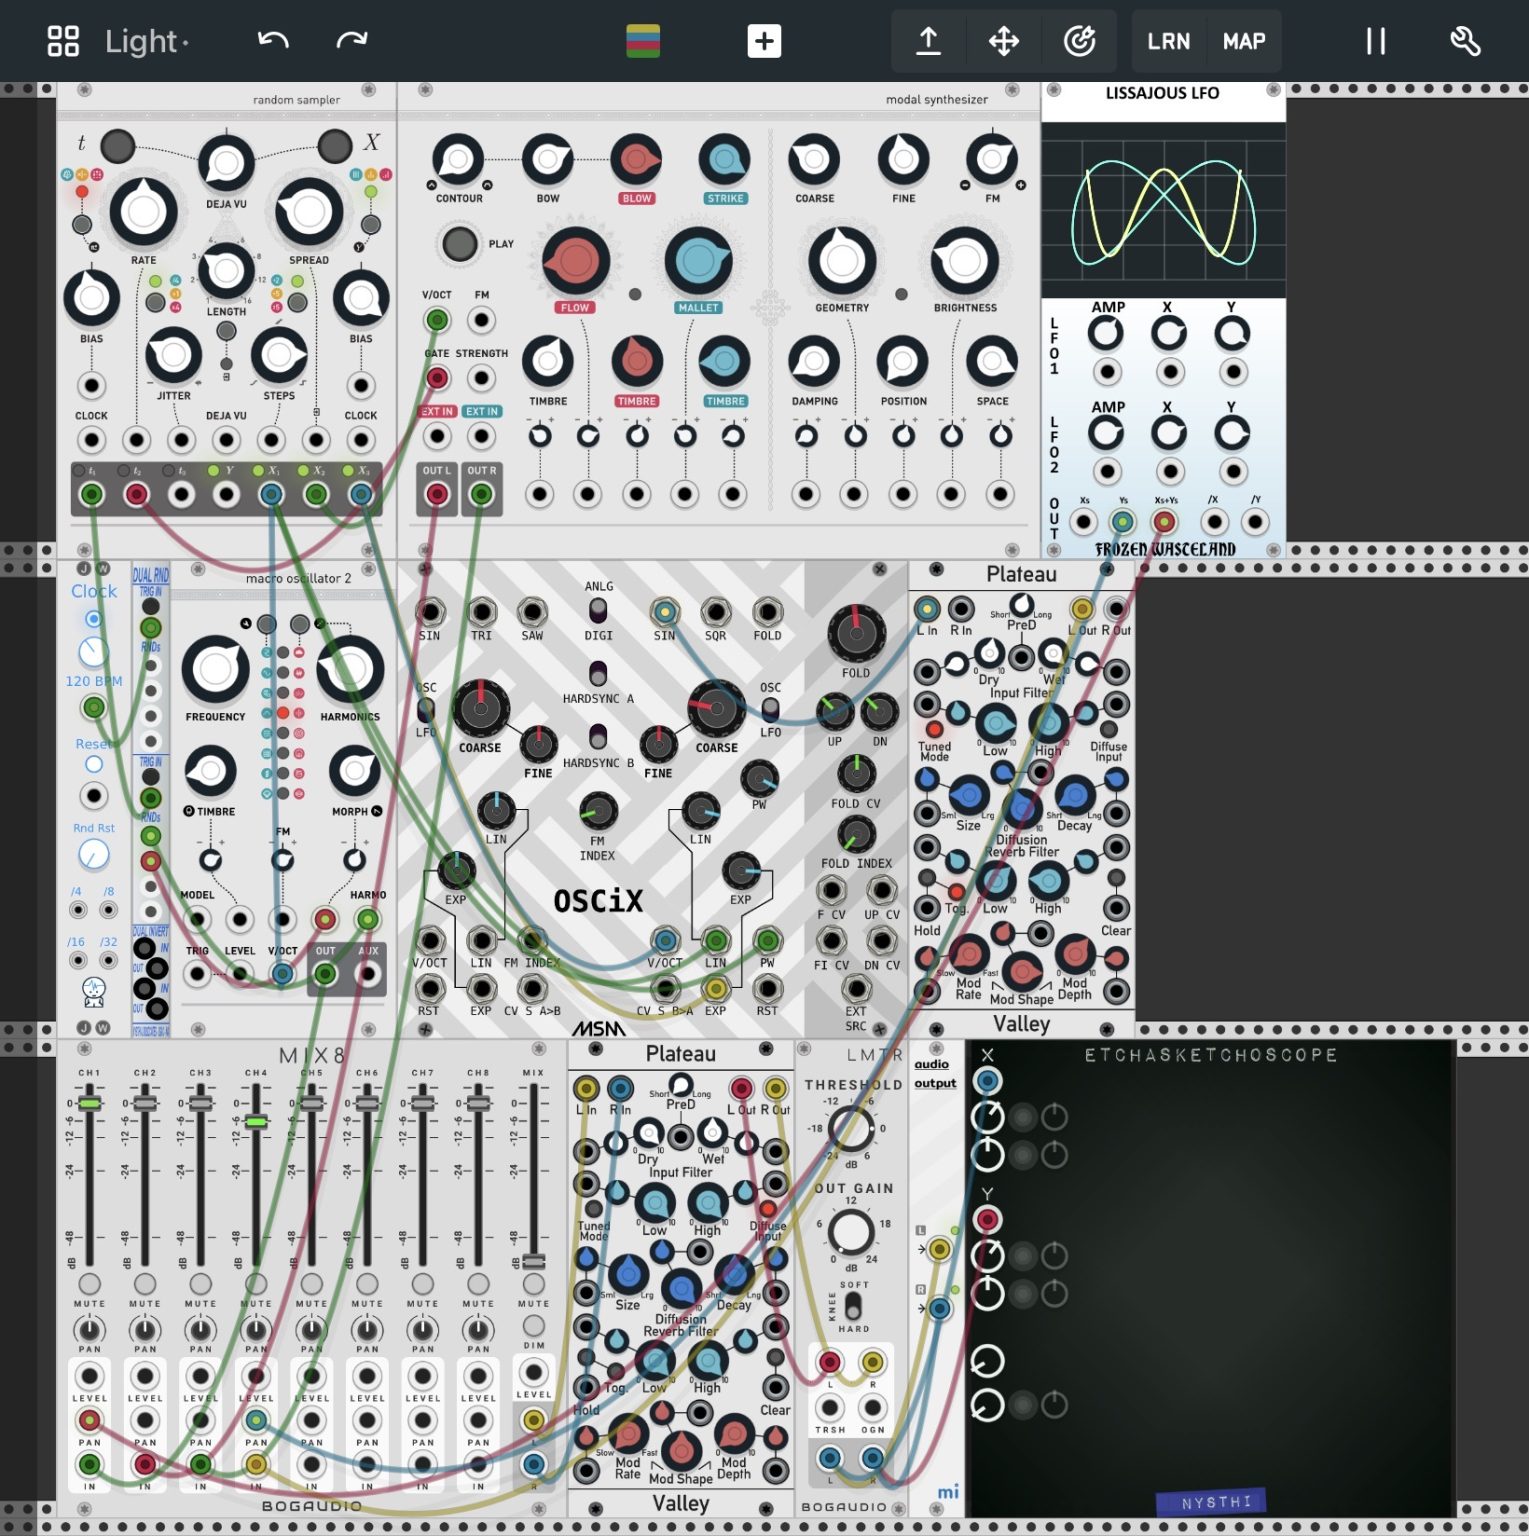Click the Lissajous LFO waveform display

pos(1163,210)
